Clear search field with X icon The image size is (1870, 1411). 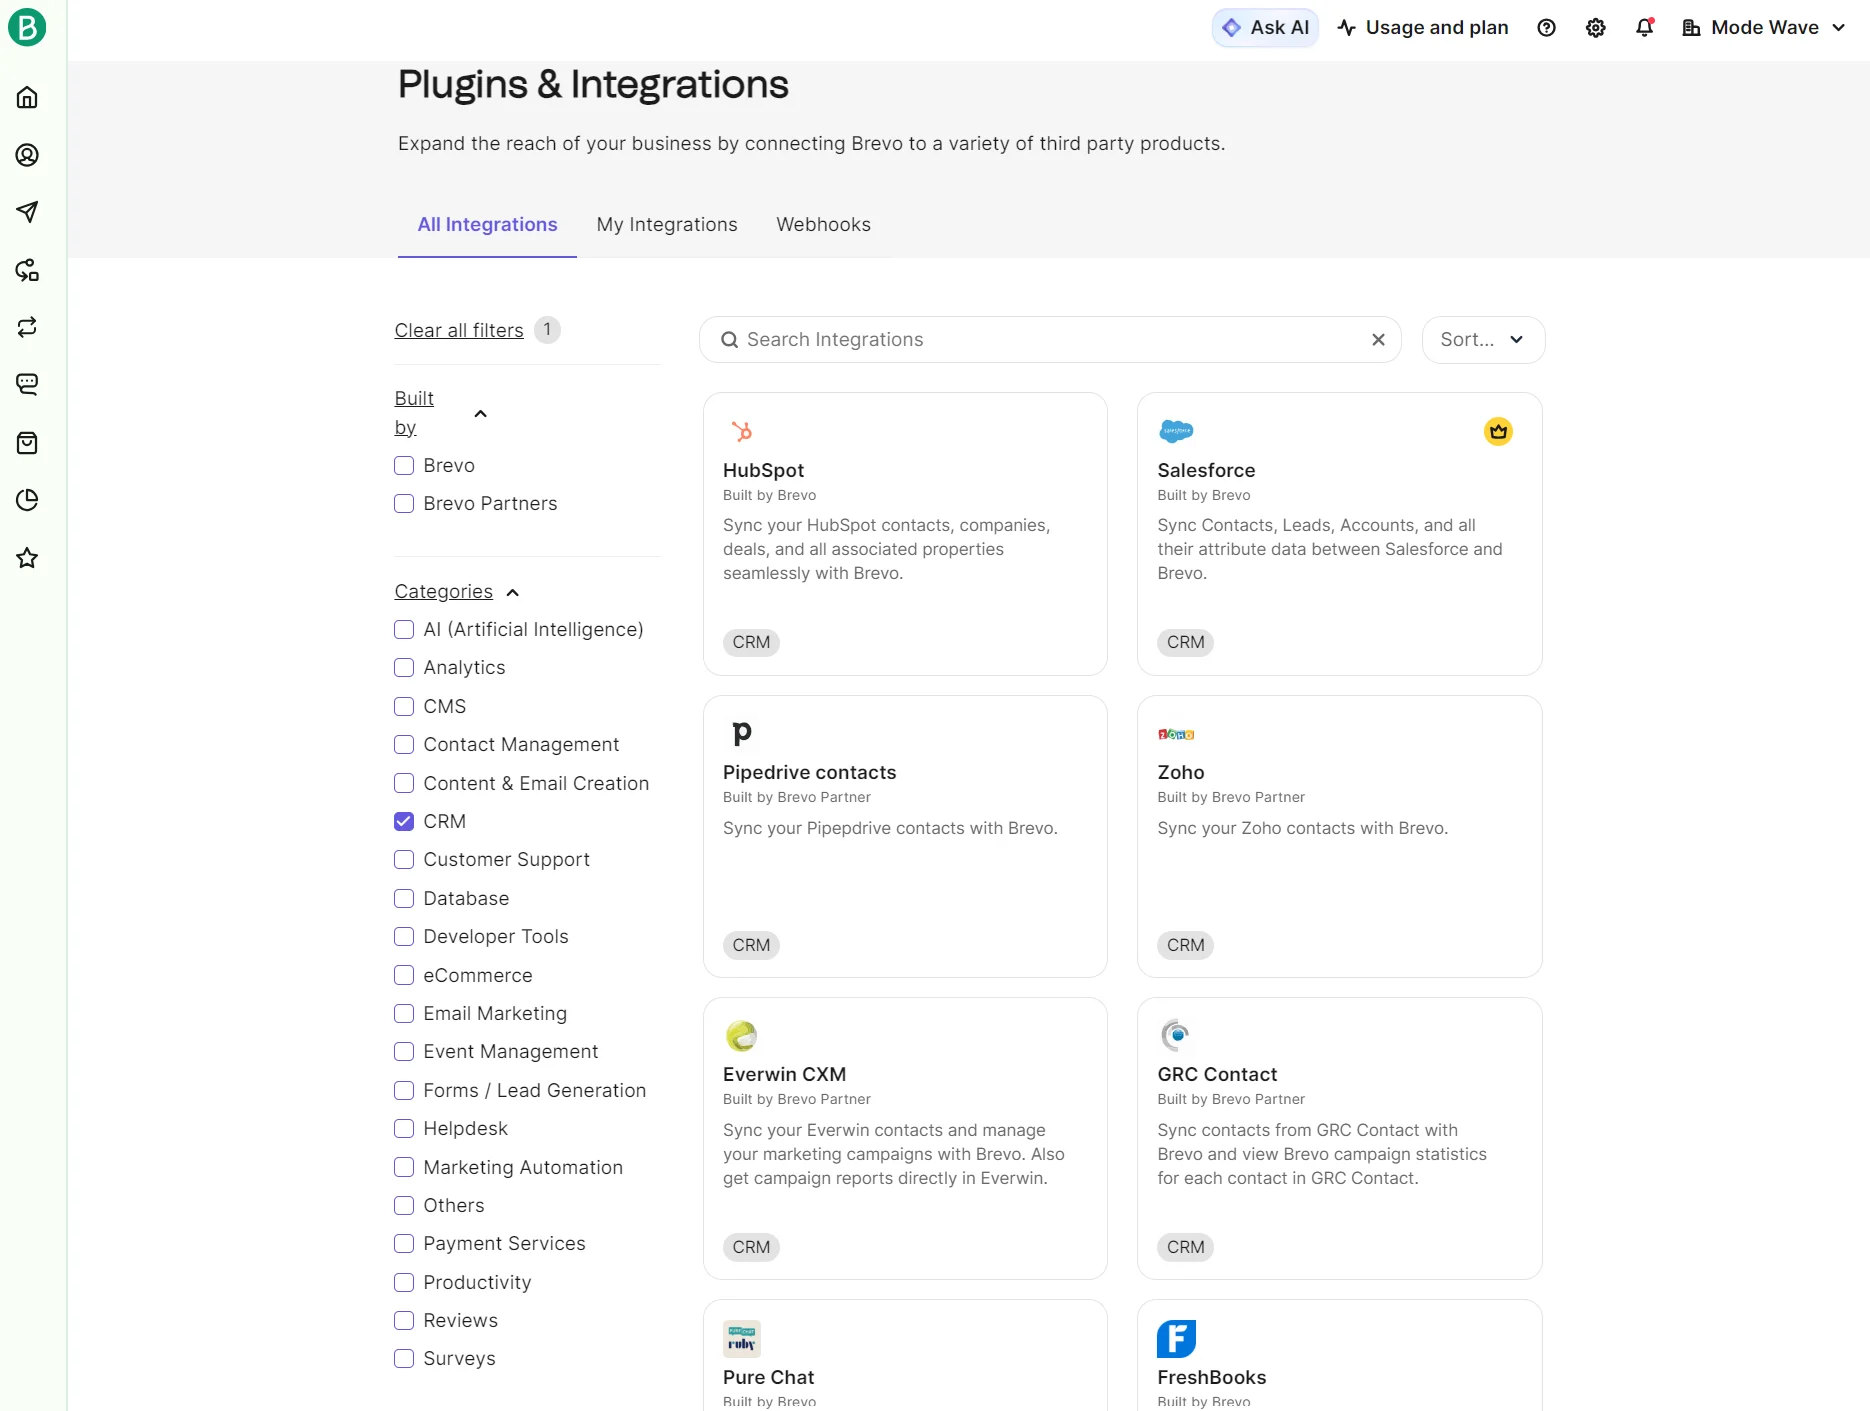click(1378, 340)
